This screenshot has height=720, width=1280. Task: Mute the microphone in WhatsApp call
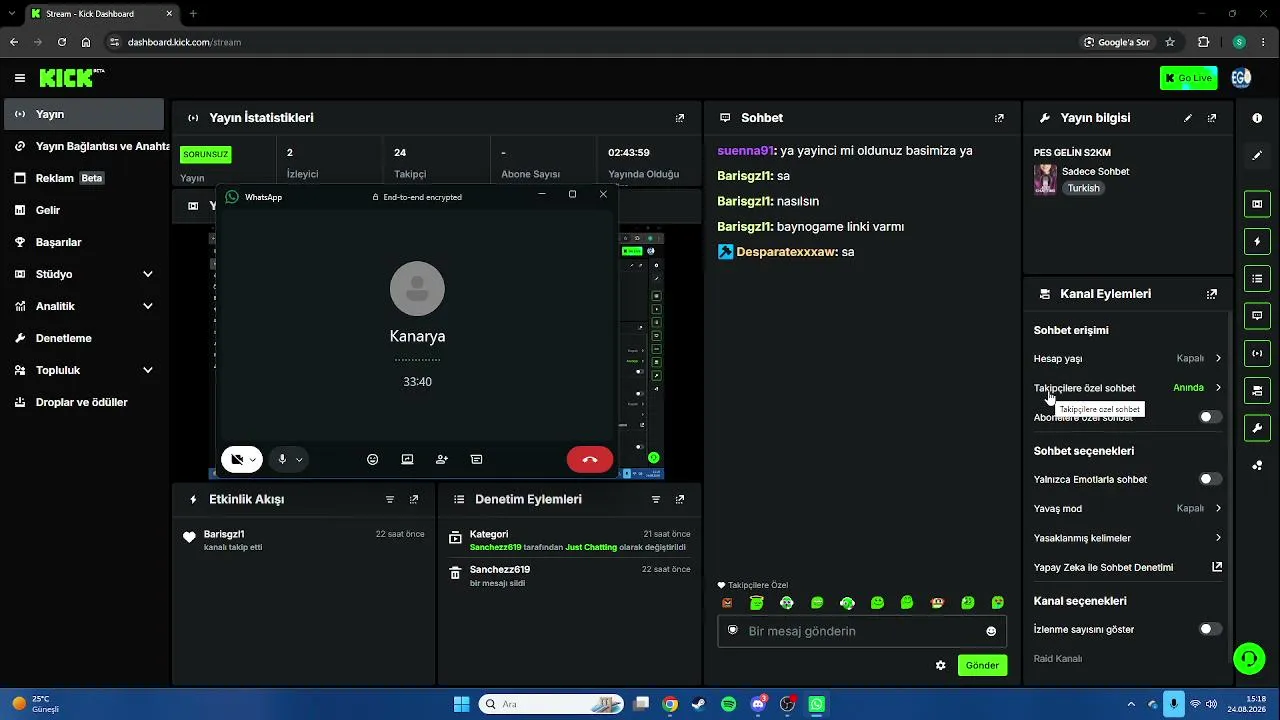coord(282,459)
